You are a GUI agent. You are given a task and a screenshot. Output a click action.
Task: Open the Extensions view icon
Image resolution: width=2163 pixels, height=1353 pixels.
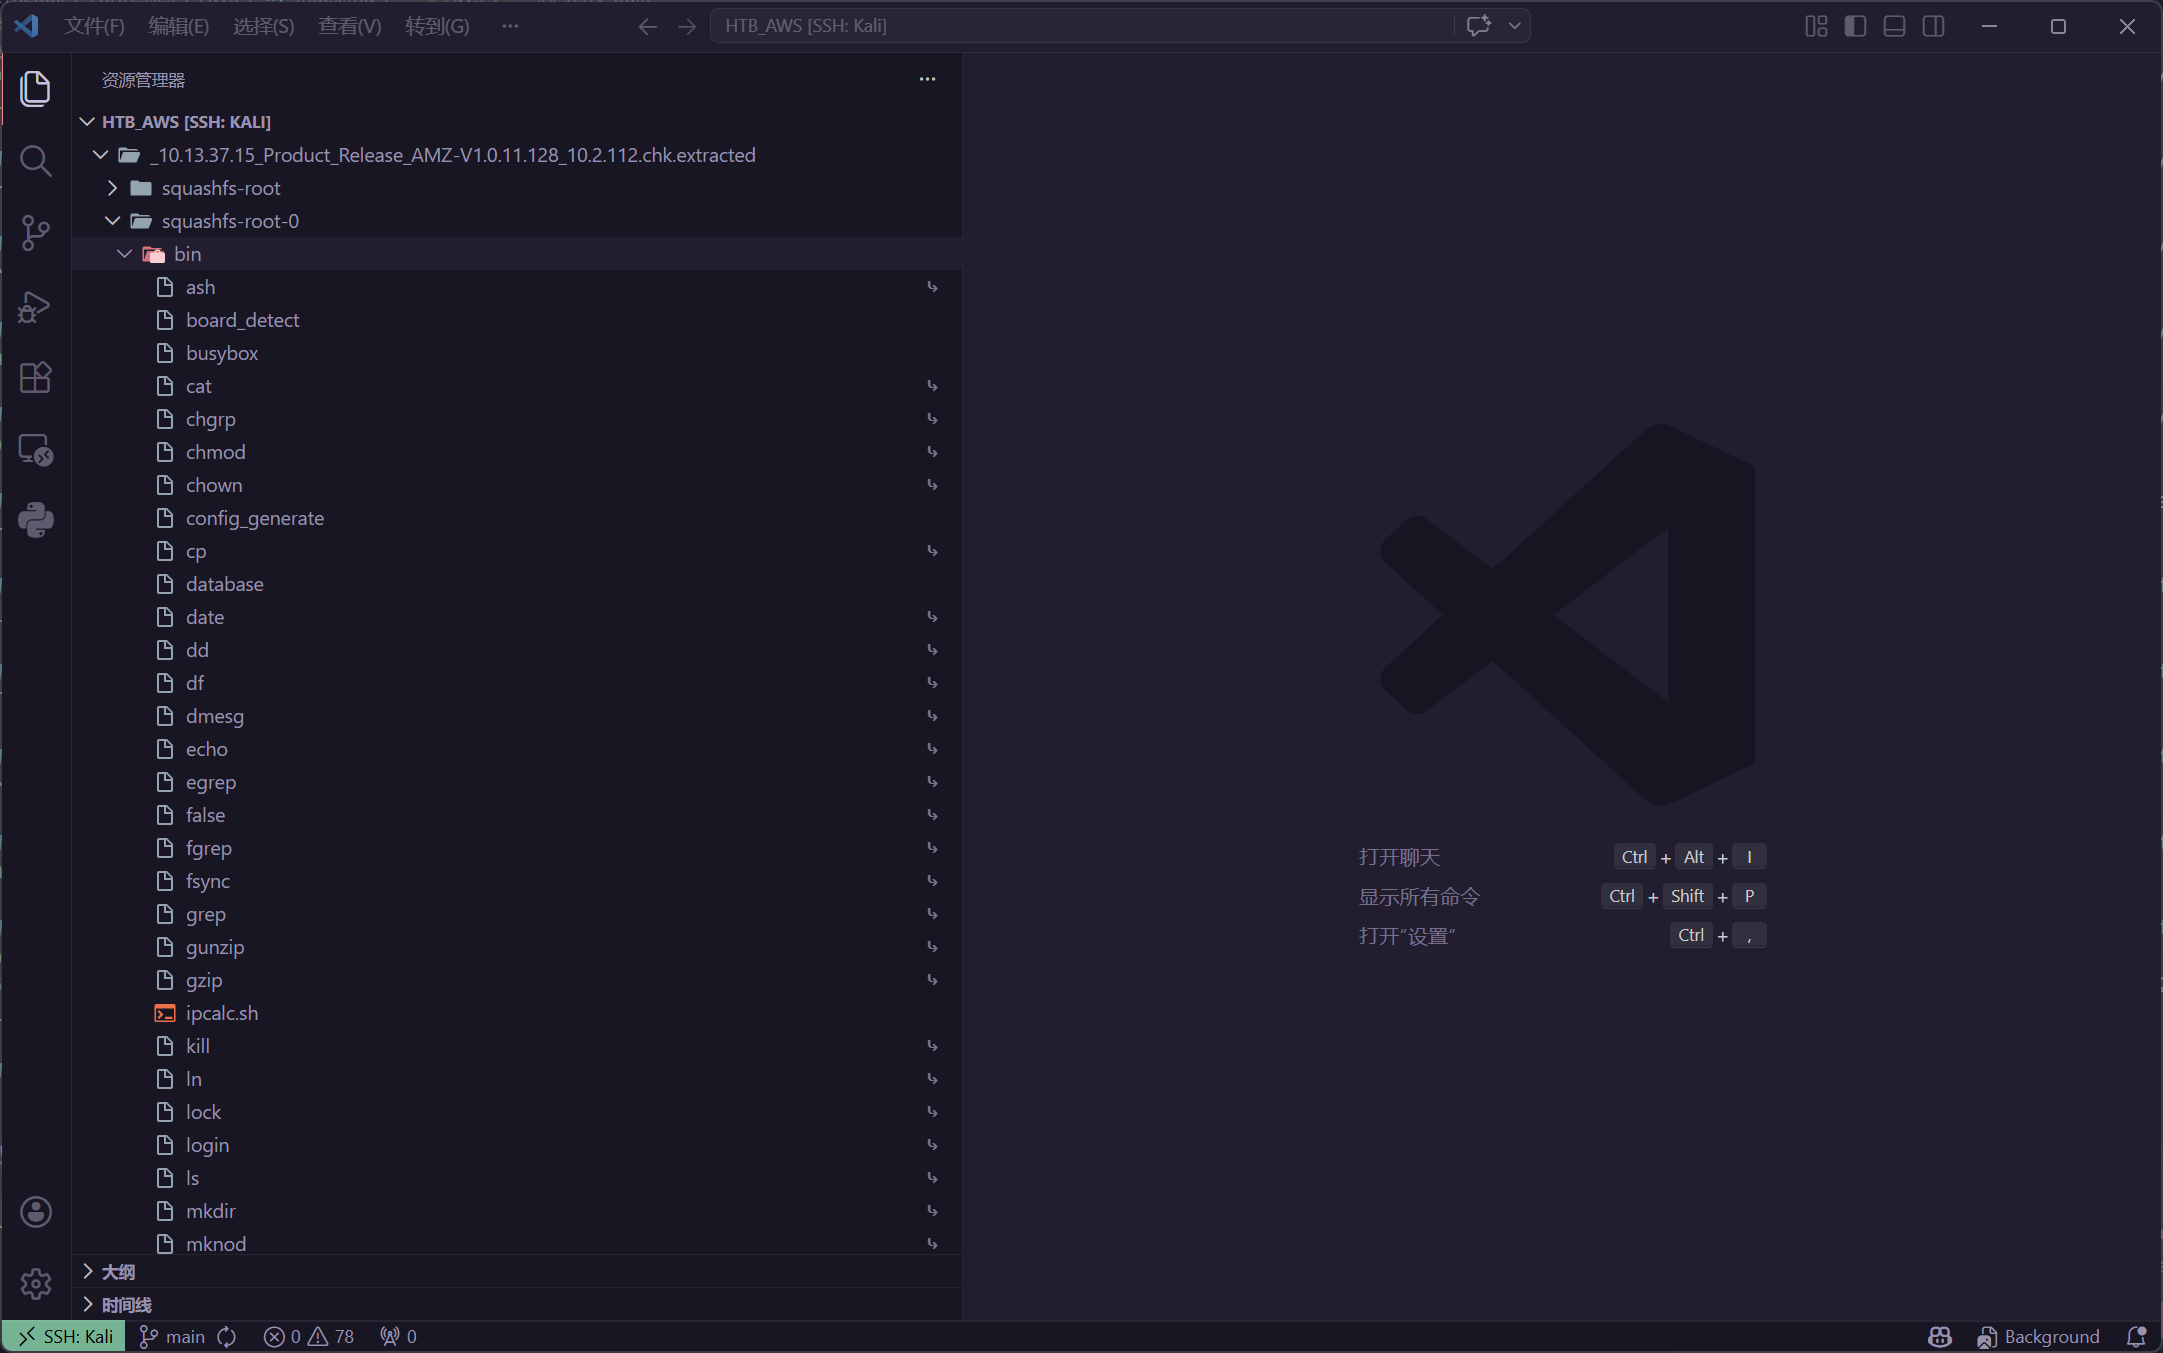click(36, 378)
